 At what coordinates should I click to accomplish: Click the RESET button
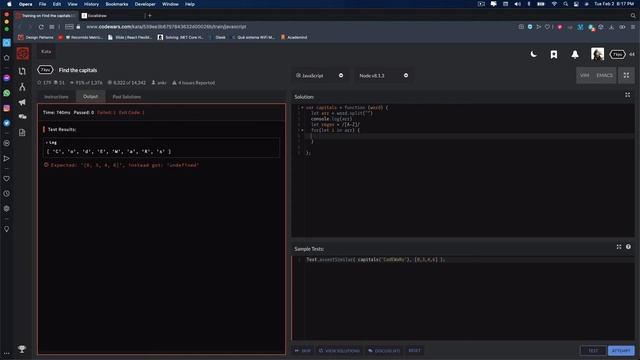(x=414, y=351)
